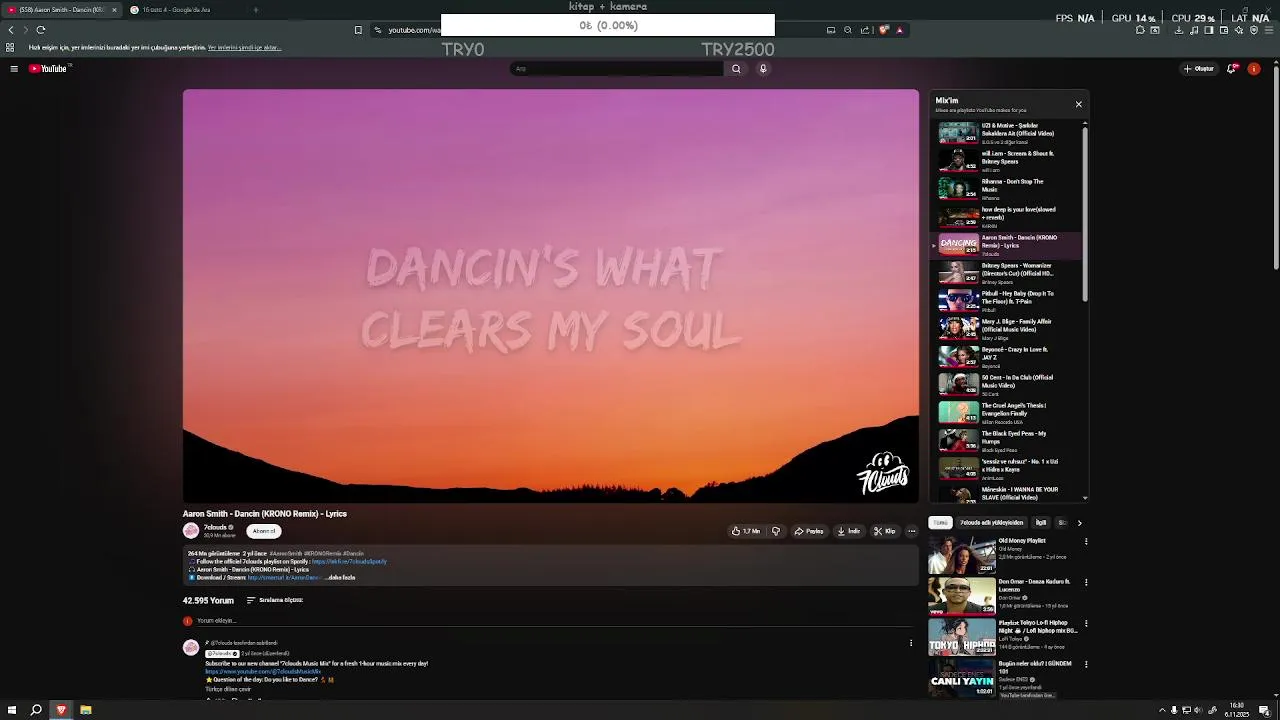Image resolution: width=1280 pixels, height=720 pixels.
Task: Open the site settings icon in the address bar
Action: [378, 30]
